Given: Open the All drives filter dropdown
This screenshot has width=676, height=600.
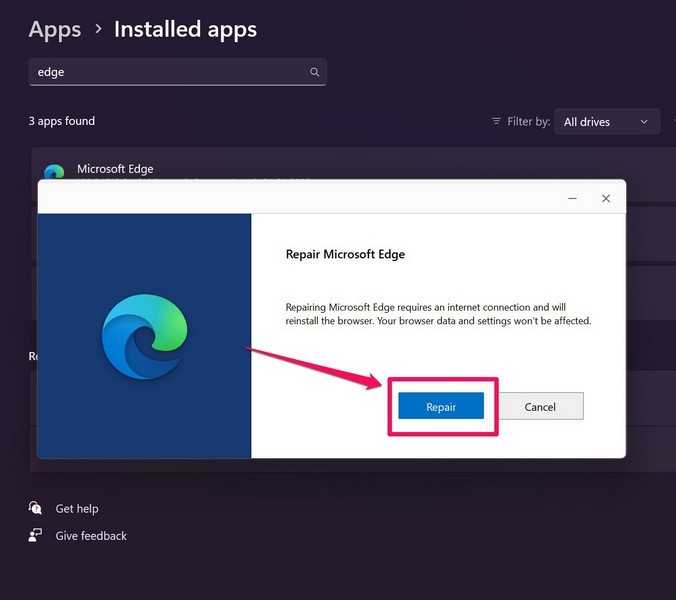Looking at the screenshot, I should pos(606,122).
